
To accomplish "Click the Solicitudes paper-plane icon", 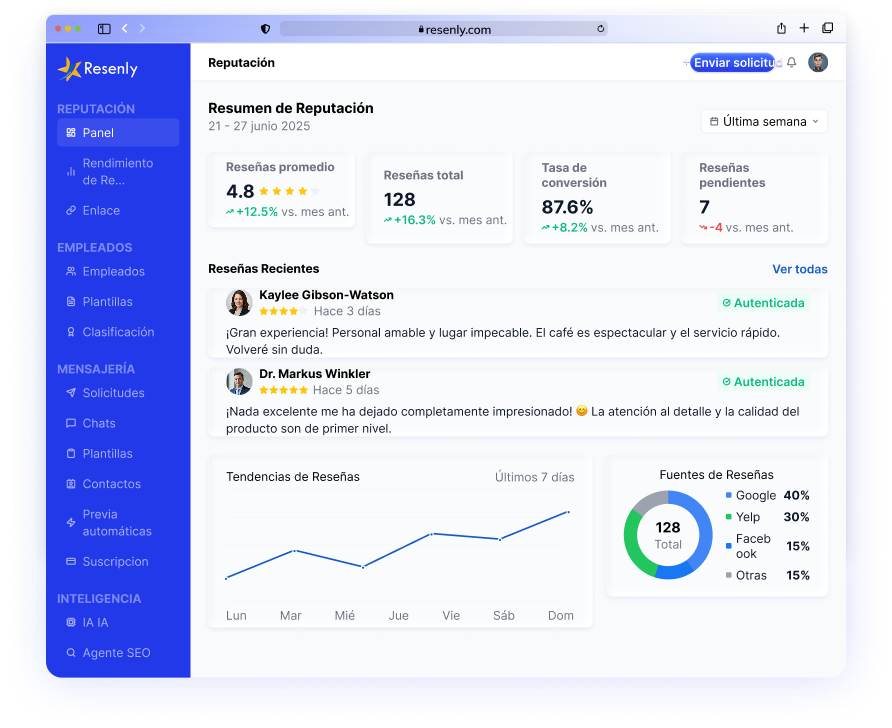I will click(71, 392).
